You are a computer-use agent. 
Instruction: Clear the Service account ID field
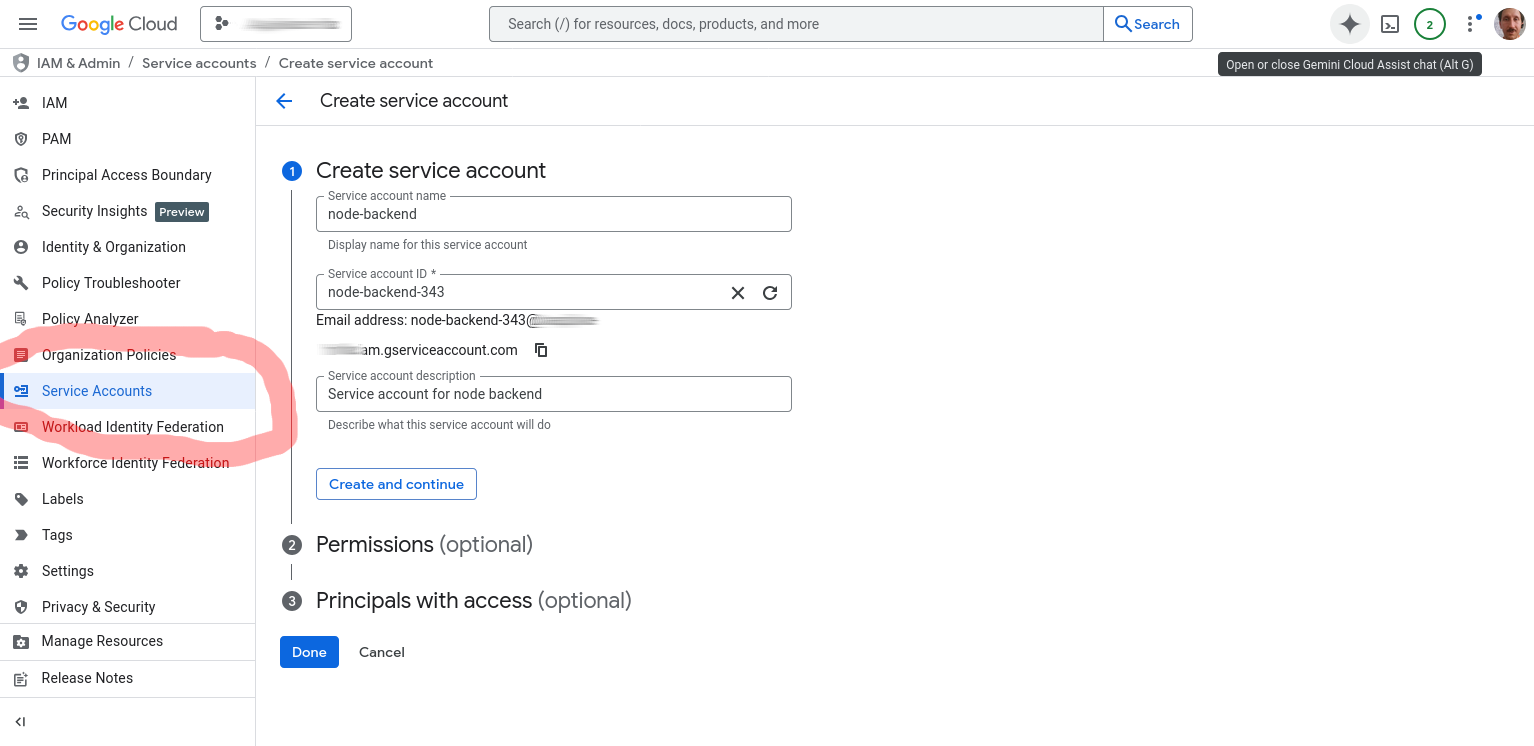point(738,293)
